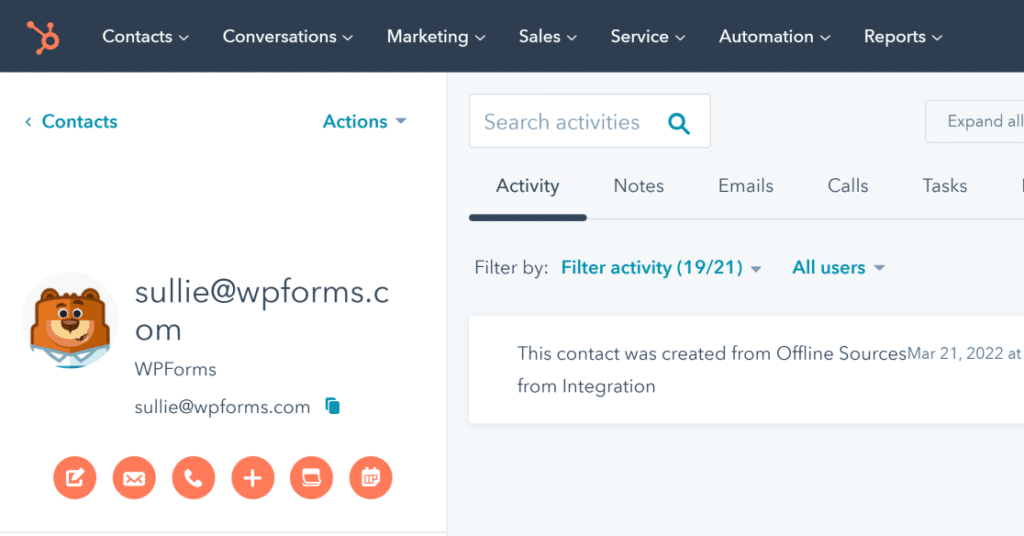The height and width of the screenshot is (536, 1024).
Task: Click the phone call icon button
Action: coord(193,479)
